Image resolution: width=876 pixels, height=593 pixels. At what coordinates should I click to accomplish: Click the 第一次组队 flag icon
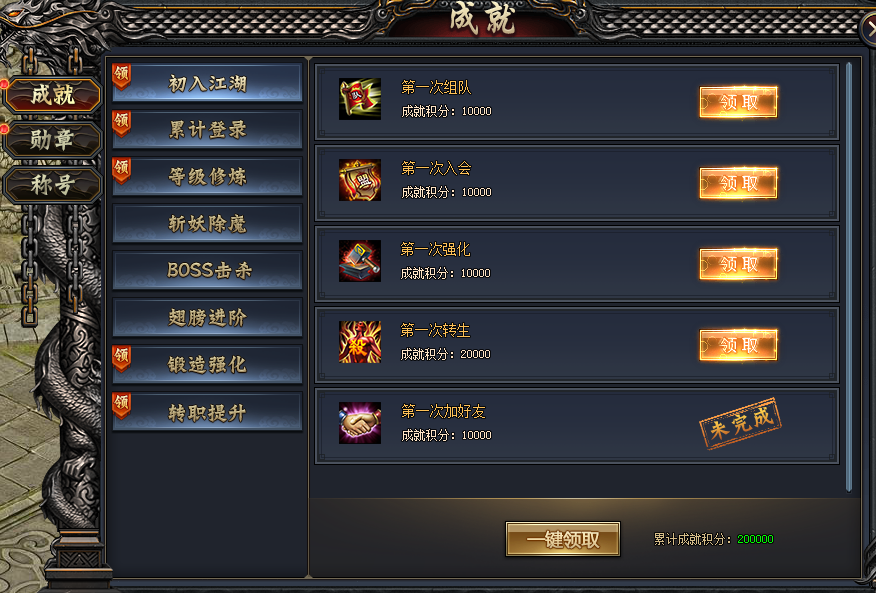click(x=360, y=99)
